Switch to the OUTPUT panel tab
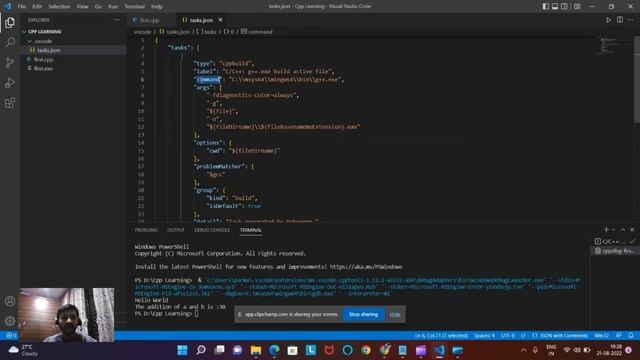The width and height of the screenshot is (640, 360). tap(176, 230)
